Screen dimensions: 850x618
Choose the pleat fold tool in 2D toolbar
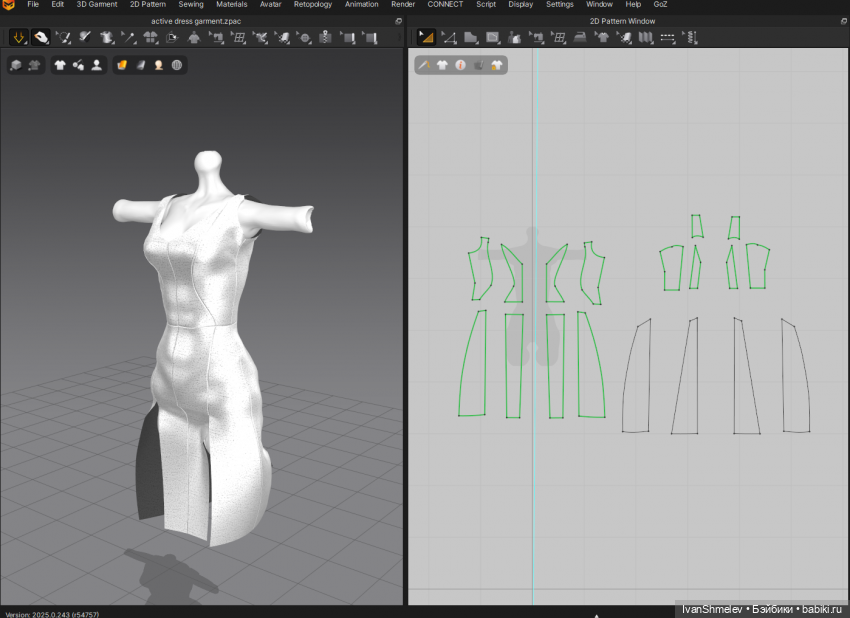click(x=645, y=37)
